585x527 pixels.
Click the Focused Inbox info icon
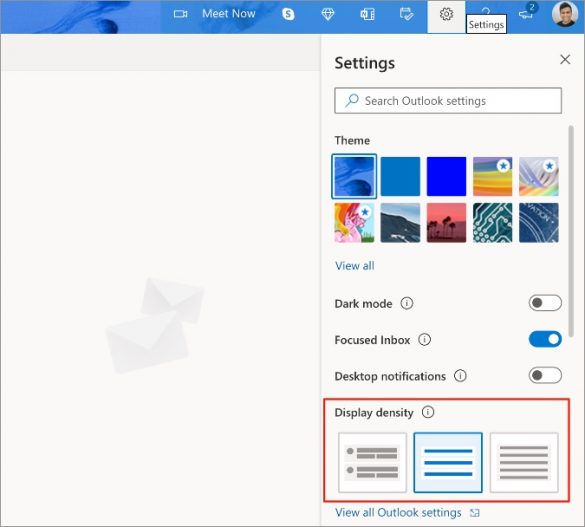point(424,339)
